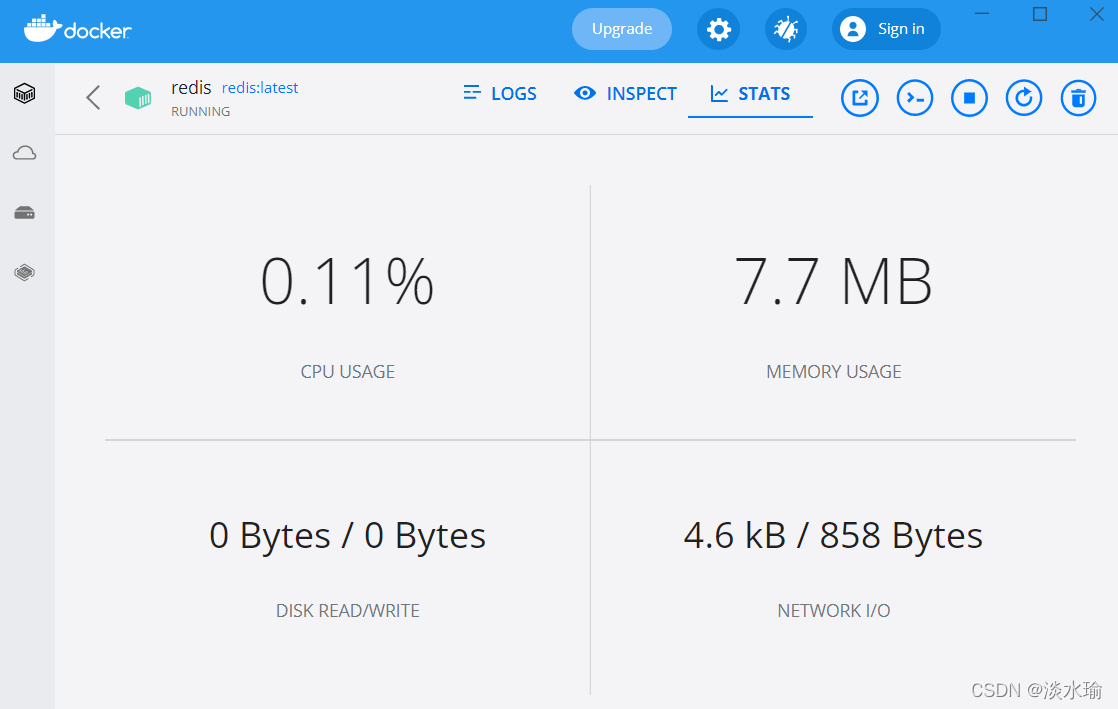Click the 4.6 kB / 858 Bytes value
Viewport: 1118px width, 709px height.
[x=834, y=536]
